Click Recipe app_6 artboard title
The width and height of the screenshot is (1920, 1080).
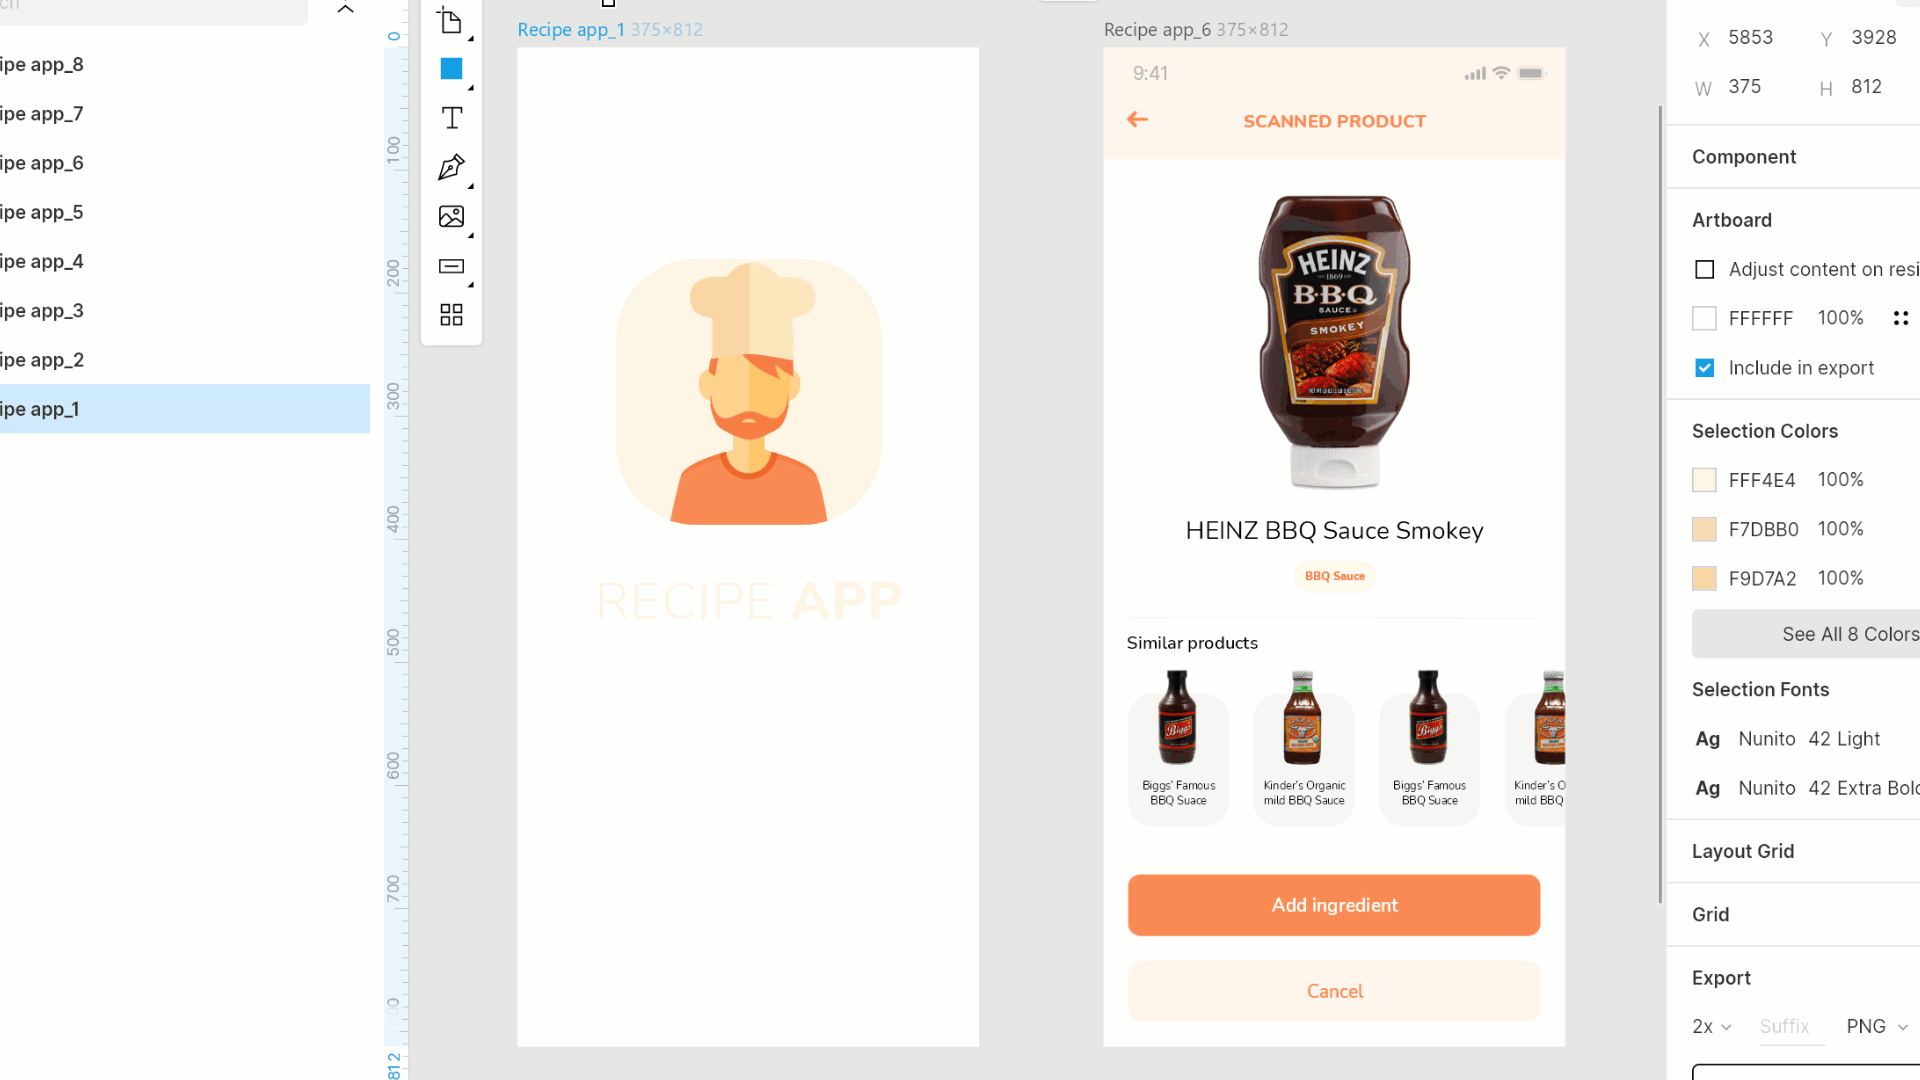(x=1157, y=30)
